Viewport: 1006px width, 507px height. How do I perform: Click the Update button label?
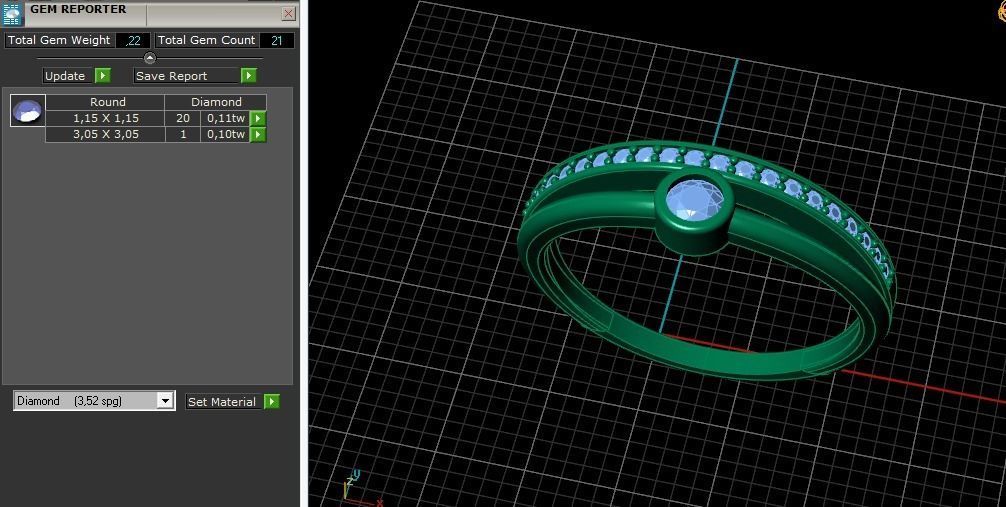tap(69, 76)
